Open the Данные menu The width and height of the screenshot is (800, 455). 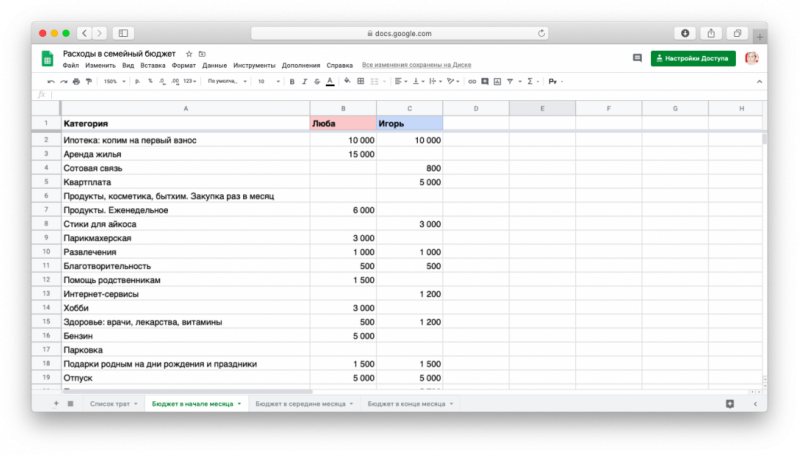point(214,65)
